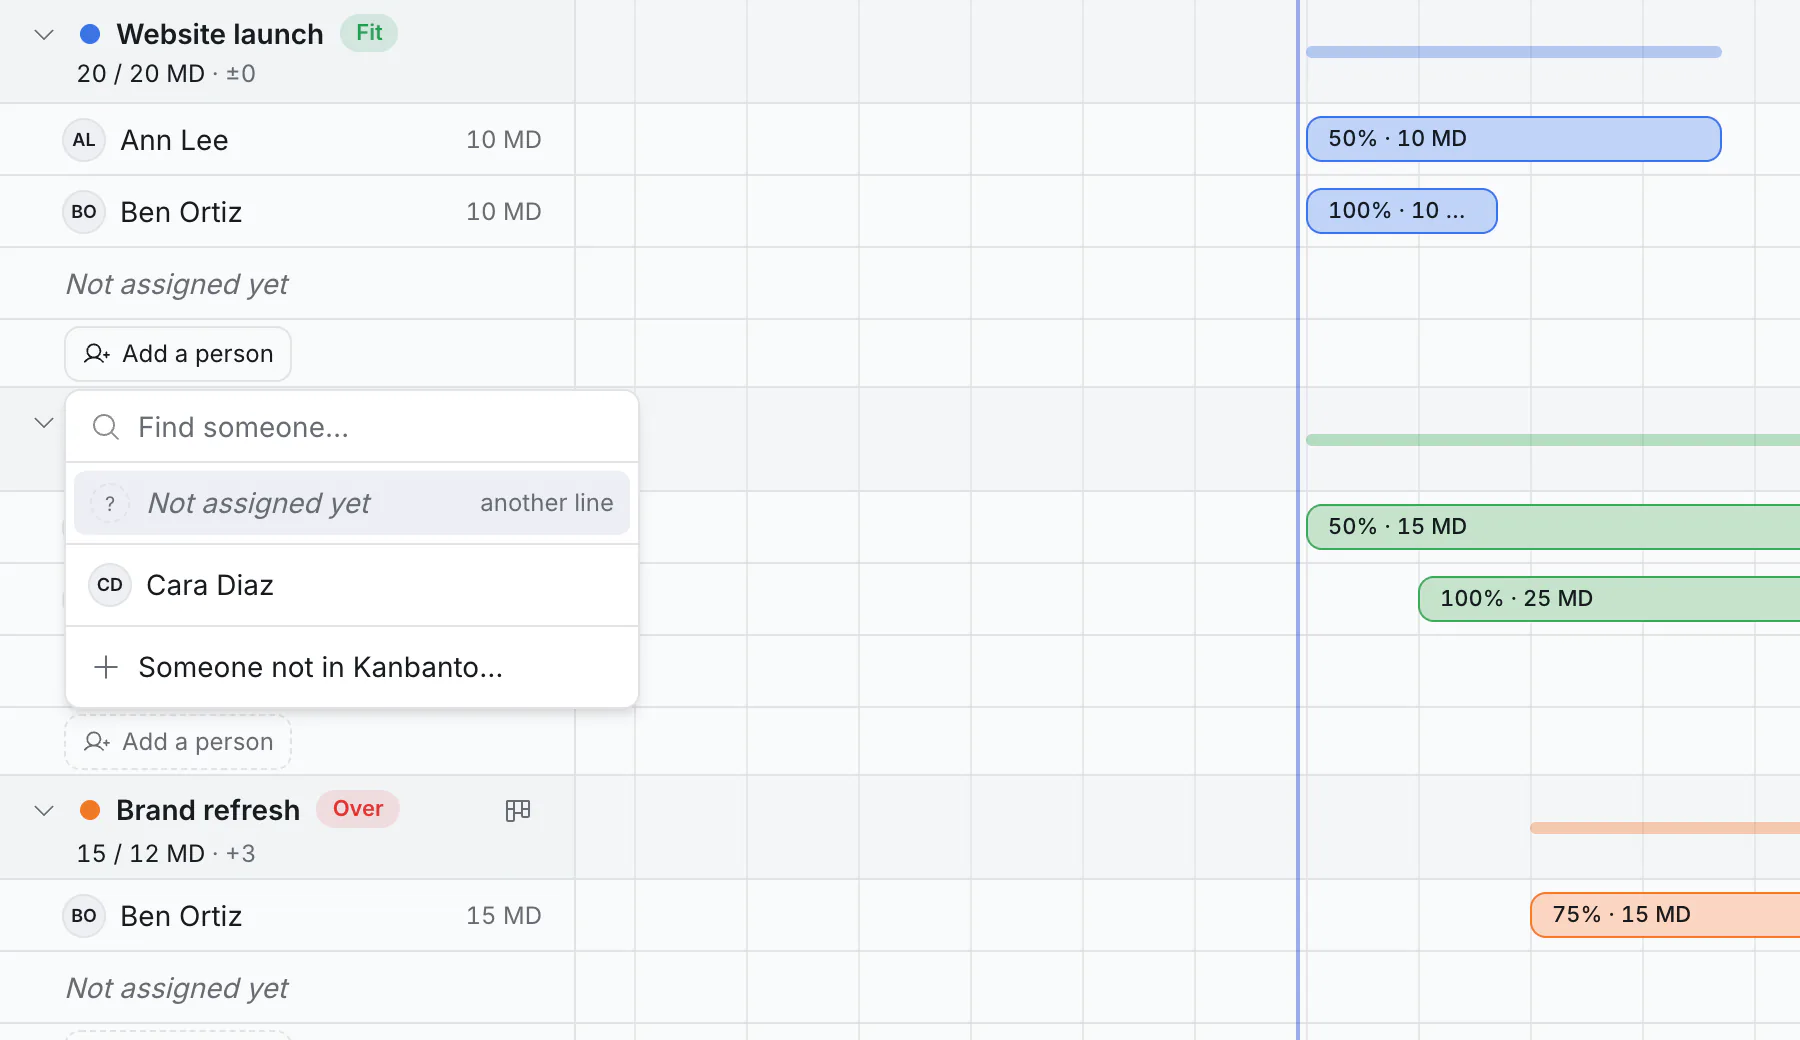Click the 20 / 20 MD · ±0 summary
Screen dimensions: 1800x1040
[166, 74]
